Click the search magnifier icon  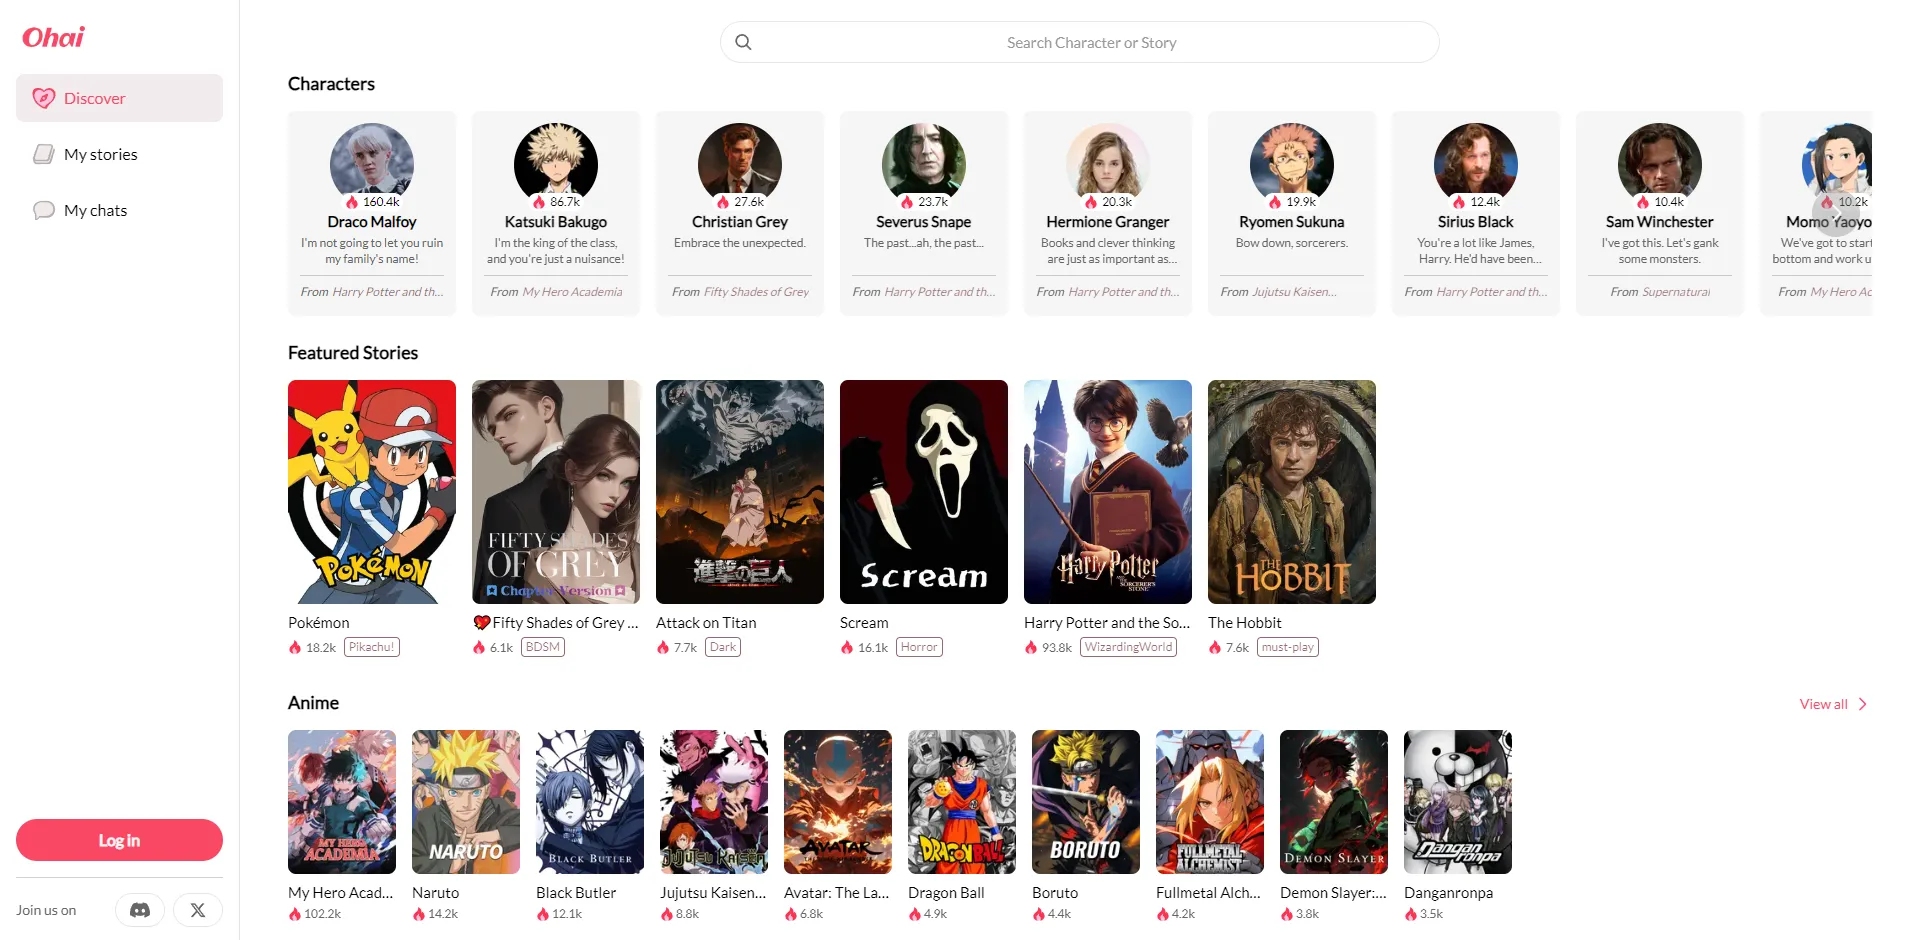coord(743,42)
